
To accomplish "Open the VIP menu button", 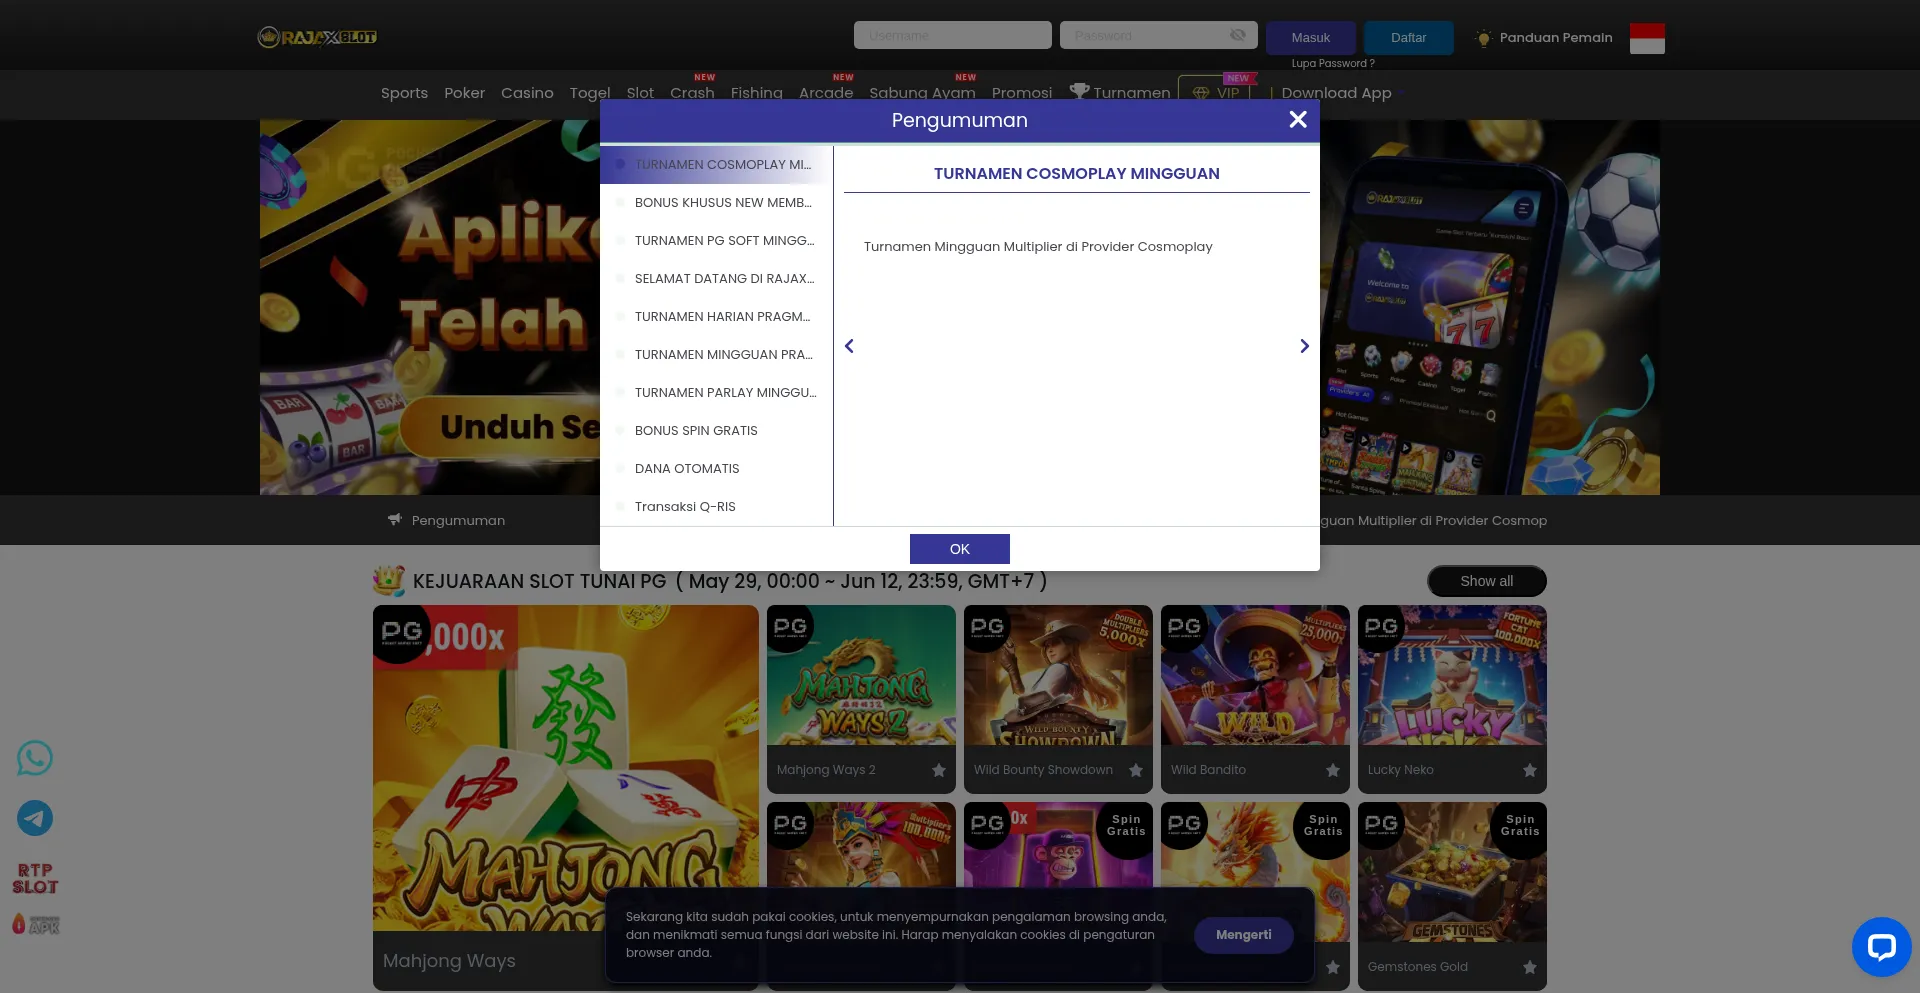I will pyautogui.click(x=1216, y=92).
